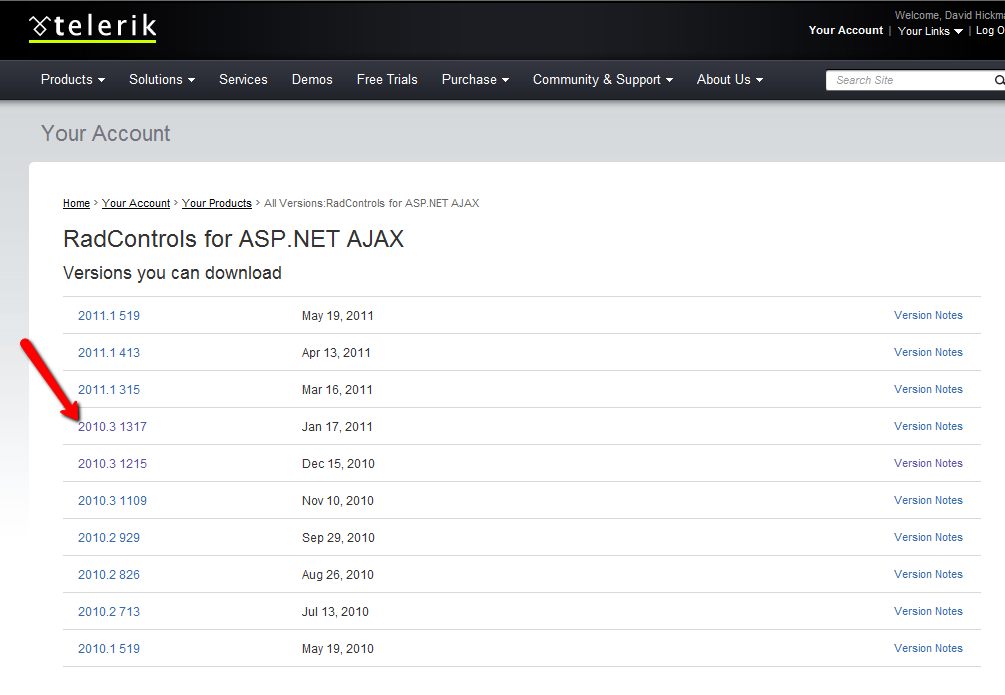Click the date Apr 13, 2011
The width and height of the screenshot is (1005, 695).
pyautogui.click(x=336, y=353)
